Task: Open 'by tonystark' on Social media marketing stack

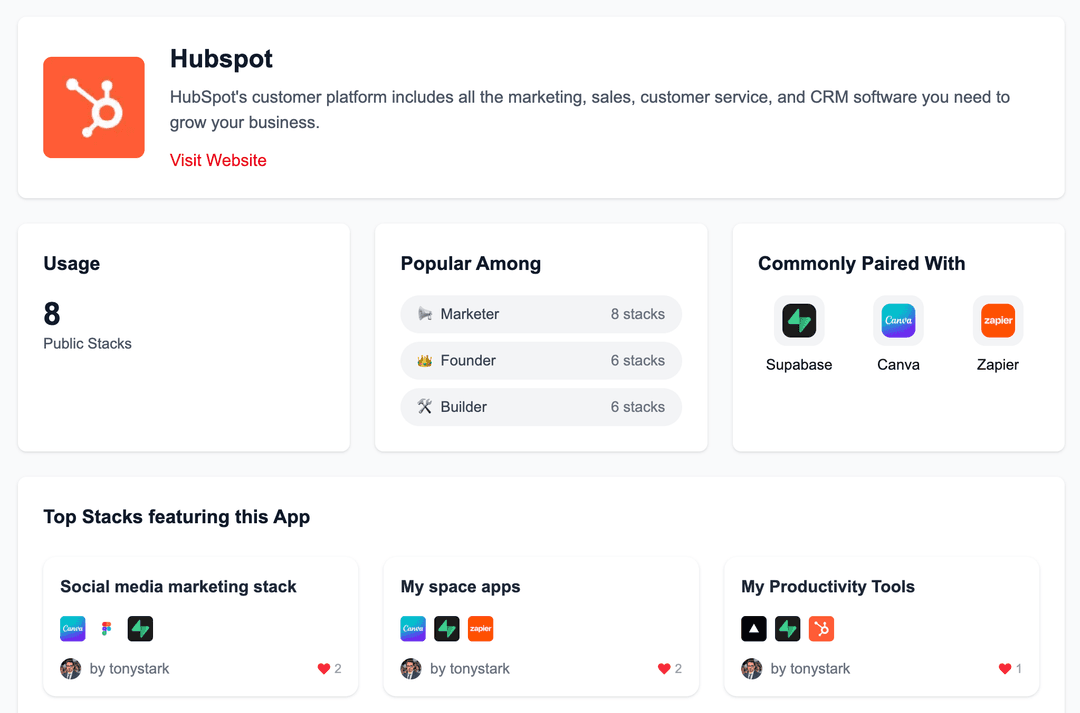Action: coord(129,668)
